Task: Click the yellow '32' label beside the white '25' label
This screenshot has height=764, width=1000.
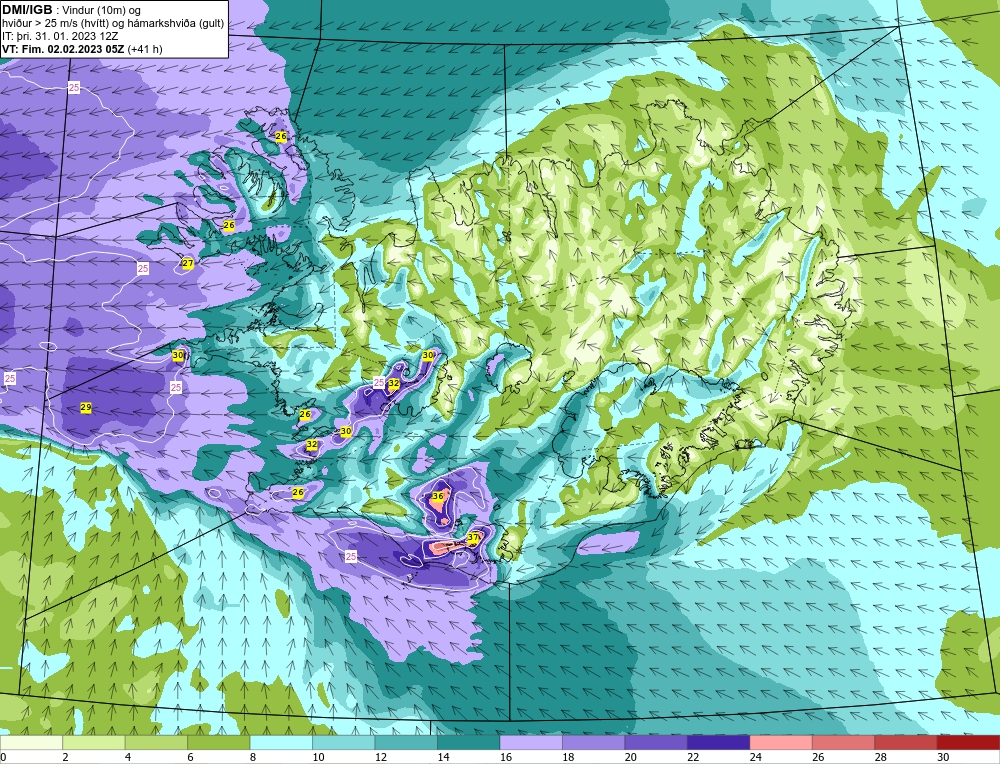Action: tap(393, 383)
